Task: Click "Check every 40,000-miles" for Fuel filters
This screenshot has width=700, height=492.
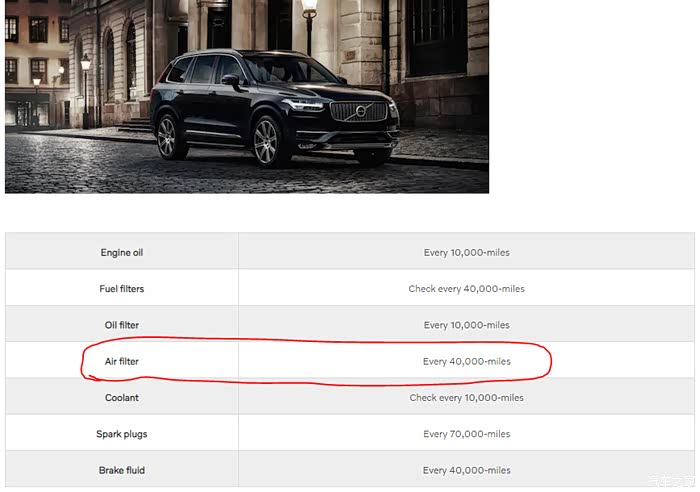Action: coord(466,289)
